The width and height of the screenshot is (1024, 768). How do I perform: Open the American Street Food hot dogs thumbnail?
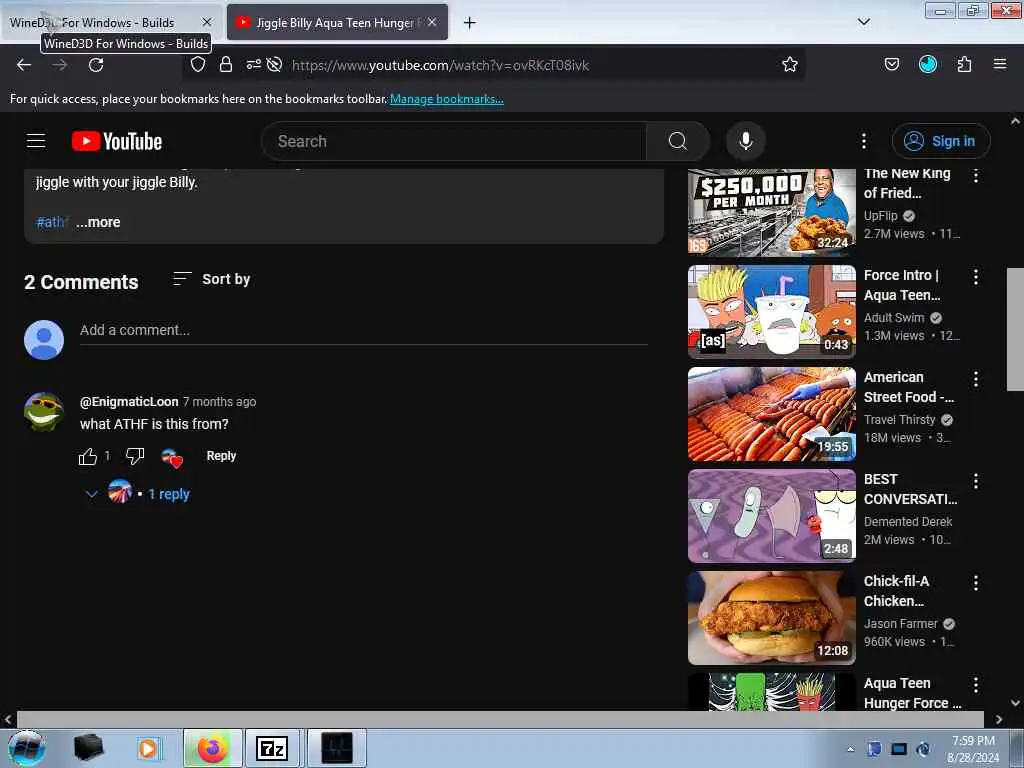(x=771, y=413)
